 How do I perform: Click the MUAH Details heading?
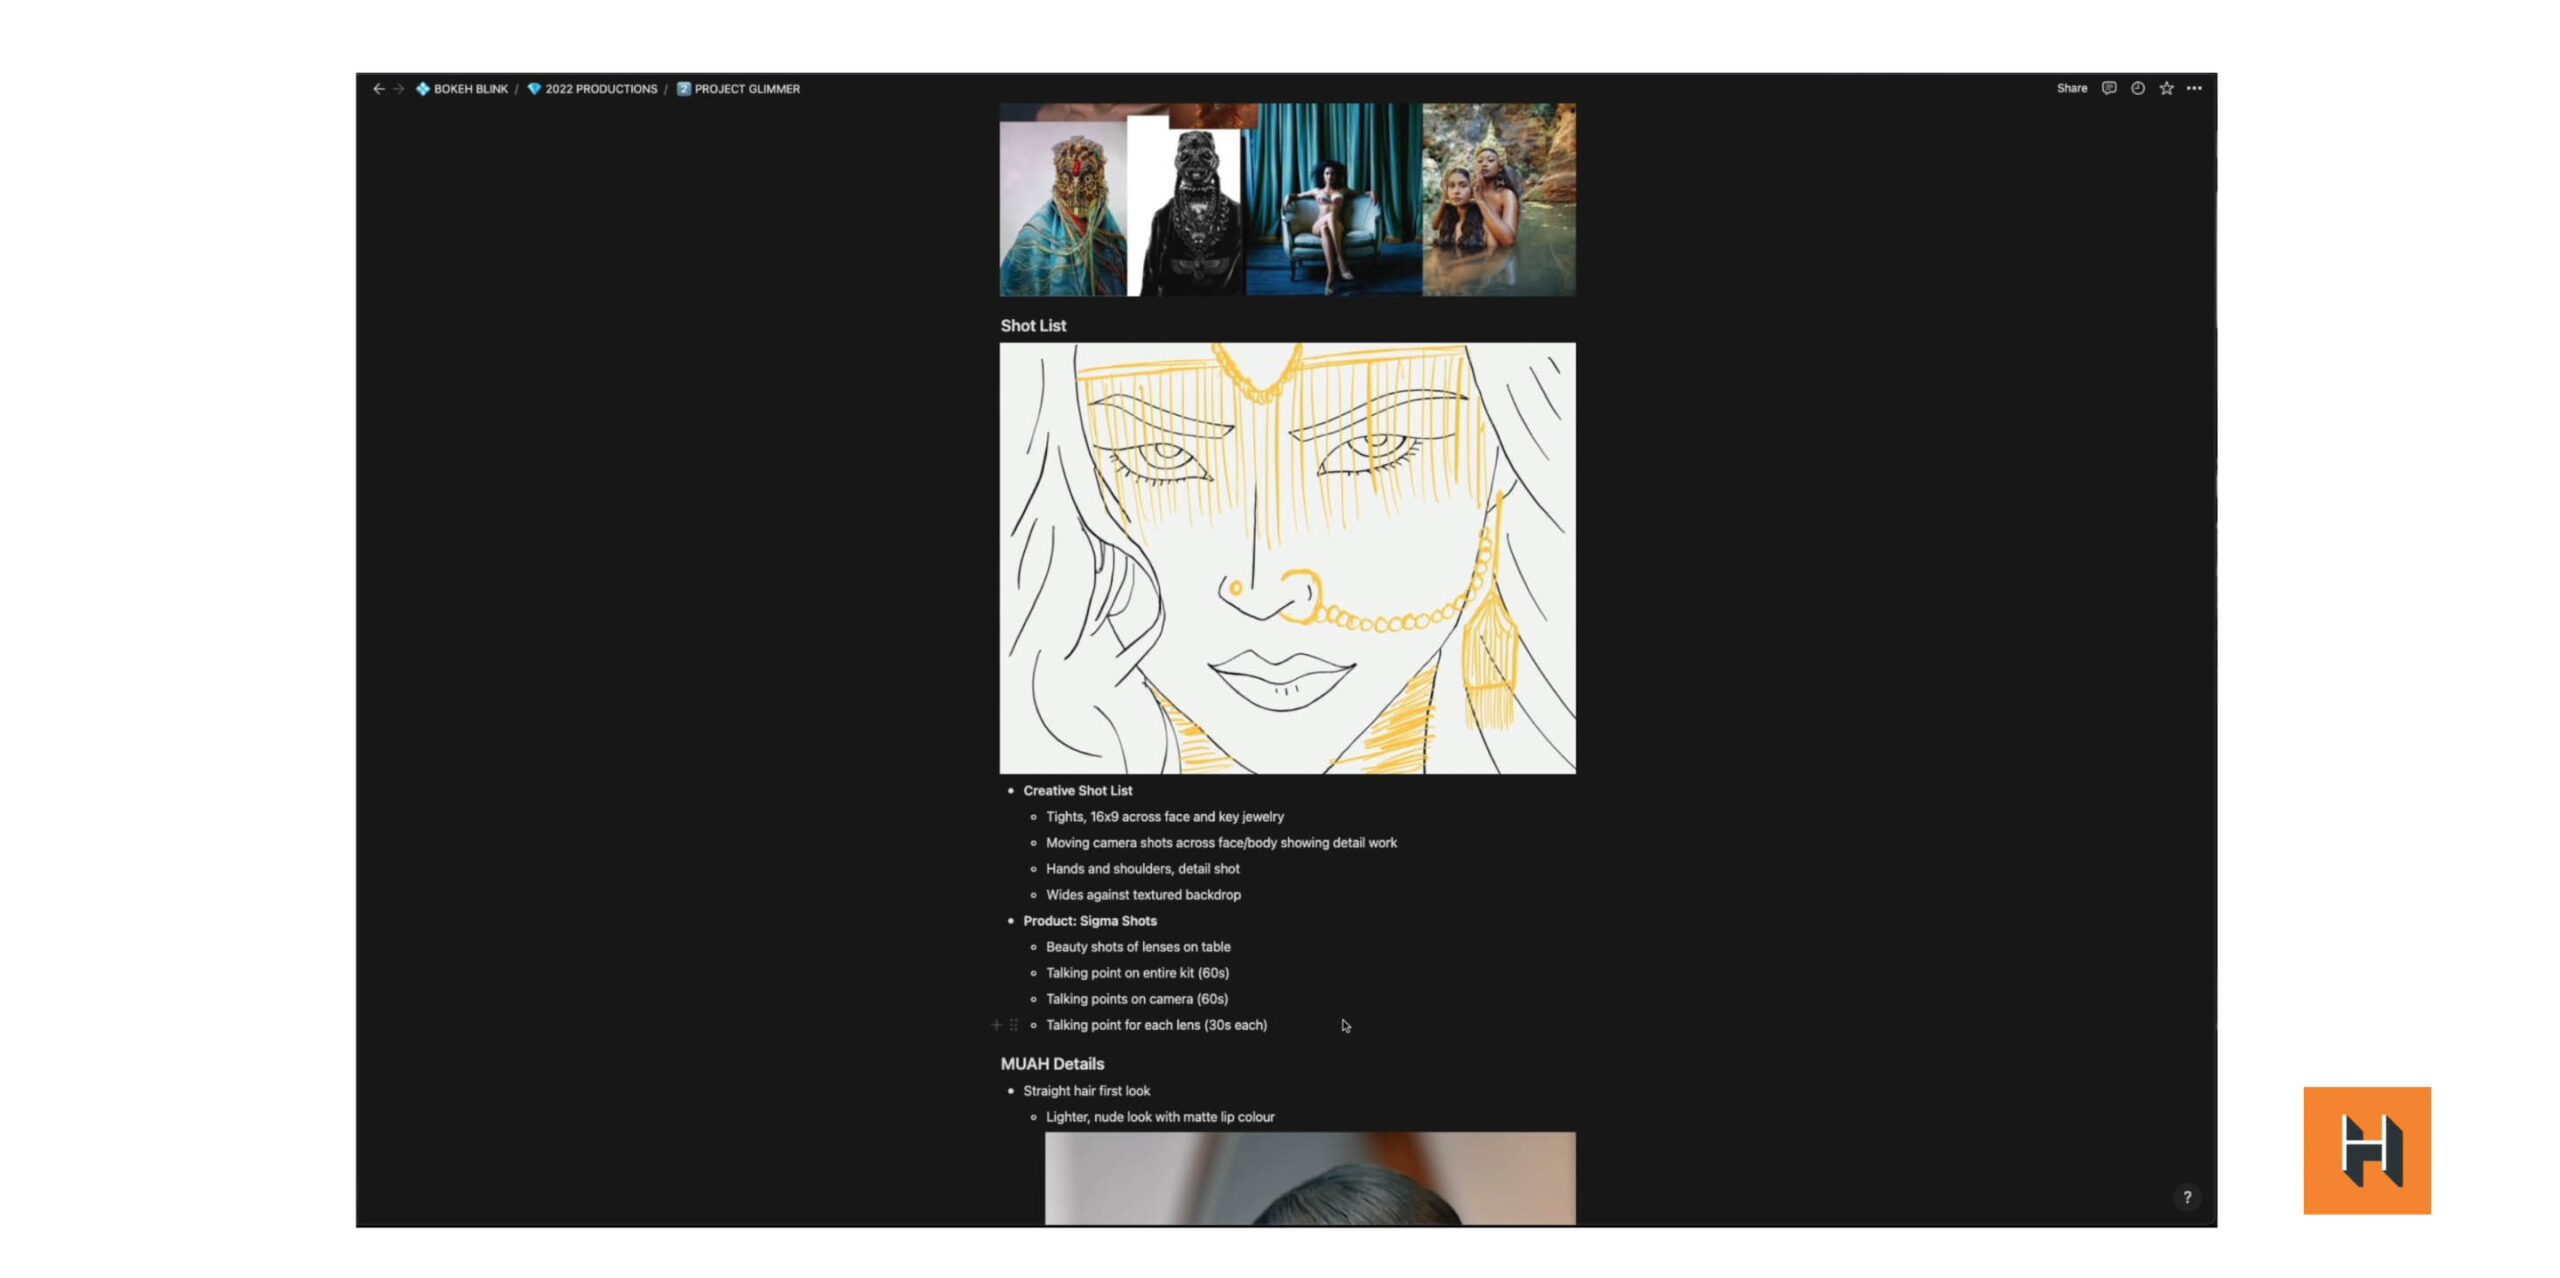point(1052,1064)
